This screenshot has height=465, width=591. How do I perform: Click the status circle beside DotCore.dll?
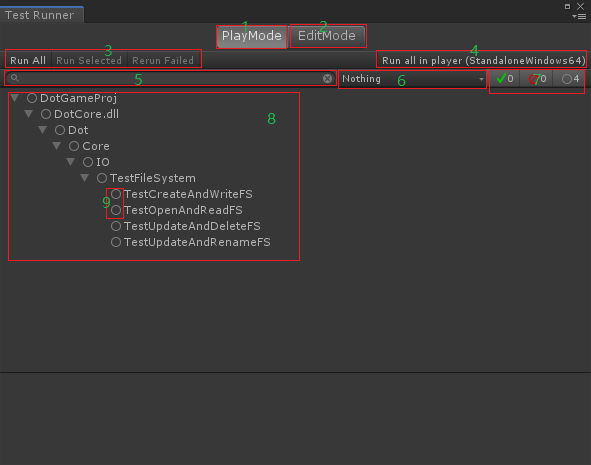pyautogui.click(x=46, y=114)
